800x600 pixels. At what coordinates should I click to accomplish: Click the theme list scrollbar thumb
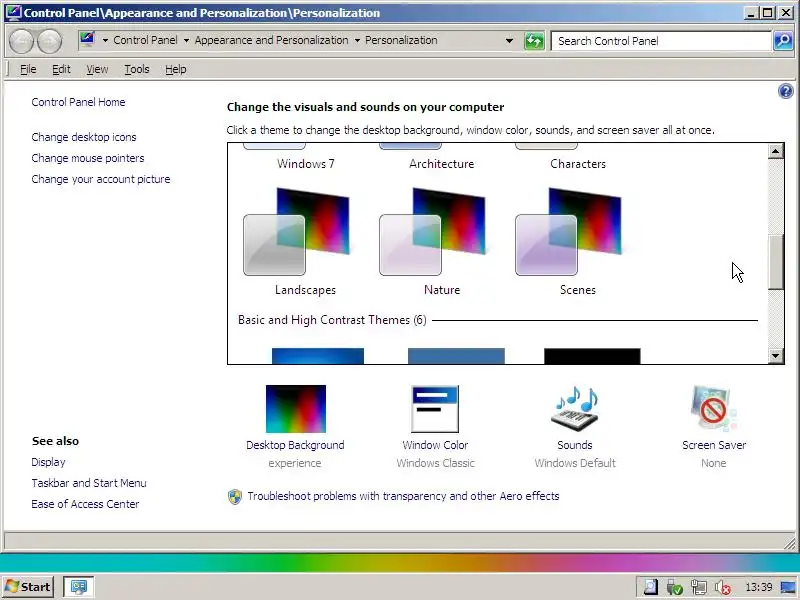pos(776,263)
